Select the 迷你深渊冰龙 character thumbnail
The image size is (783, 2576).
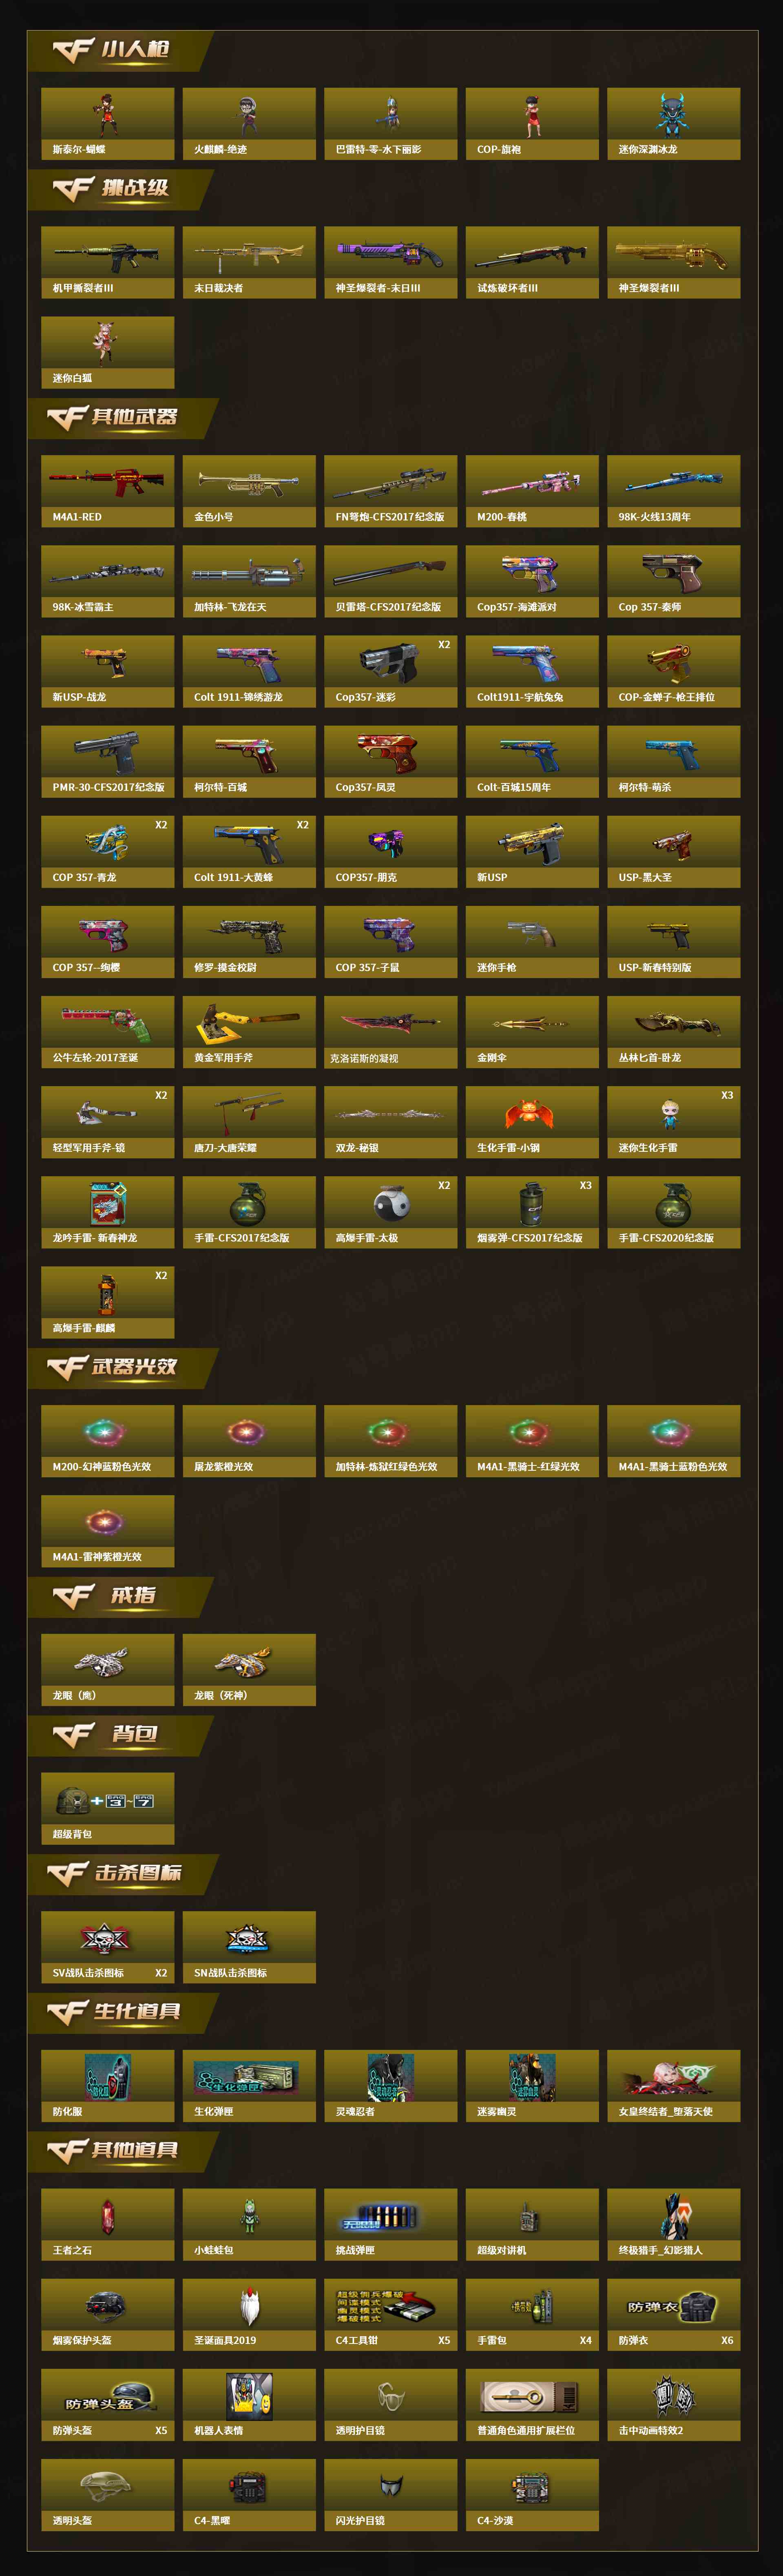(x=673, y=124)
